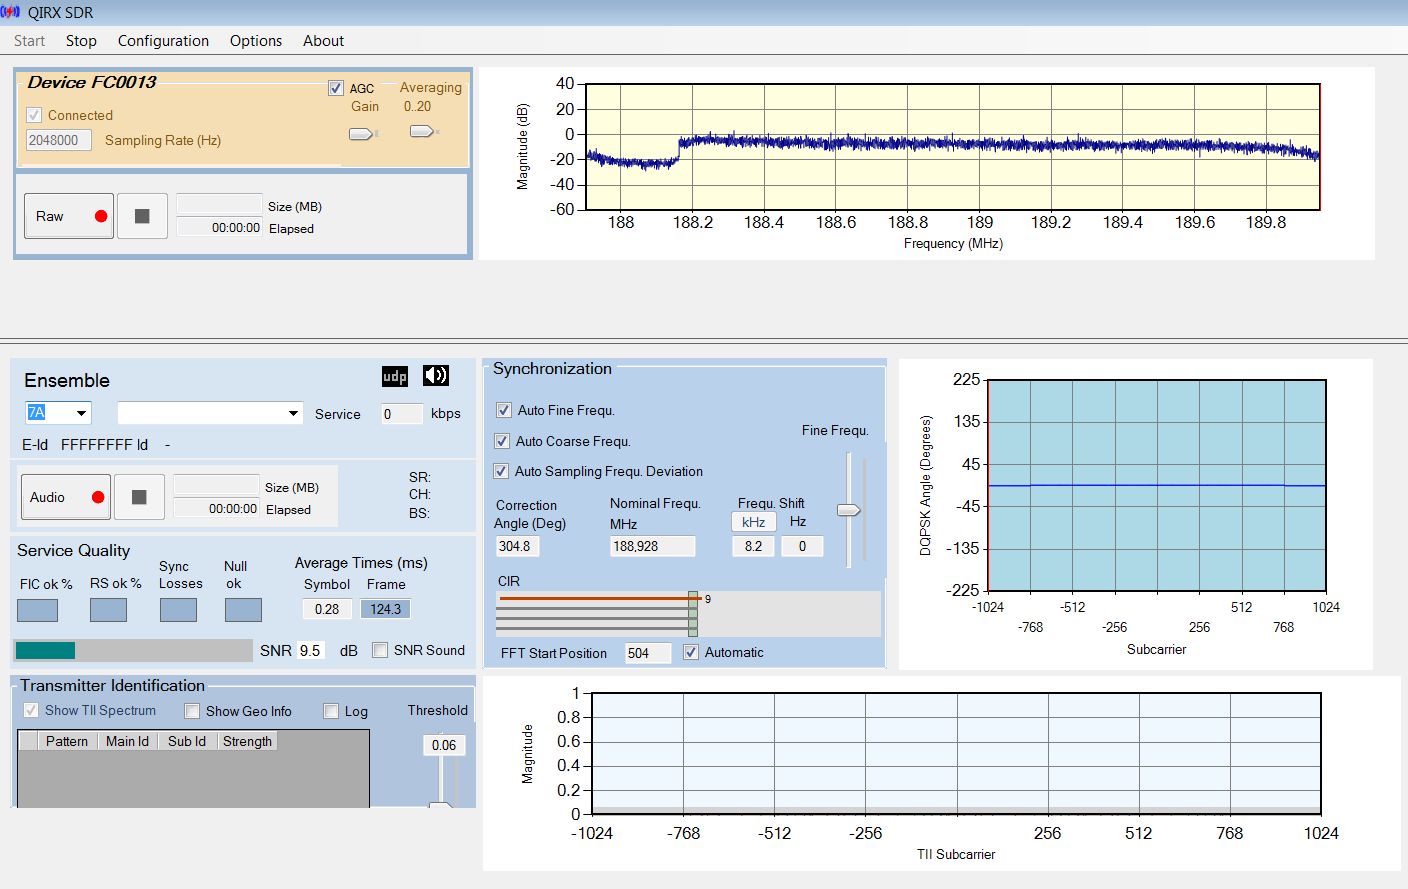Click the Gain slider handle
This screenshot has height=889, width=1408.
coord(361,134)
